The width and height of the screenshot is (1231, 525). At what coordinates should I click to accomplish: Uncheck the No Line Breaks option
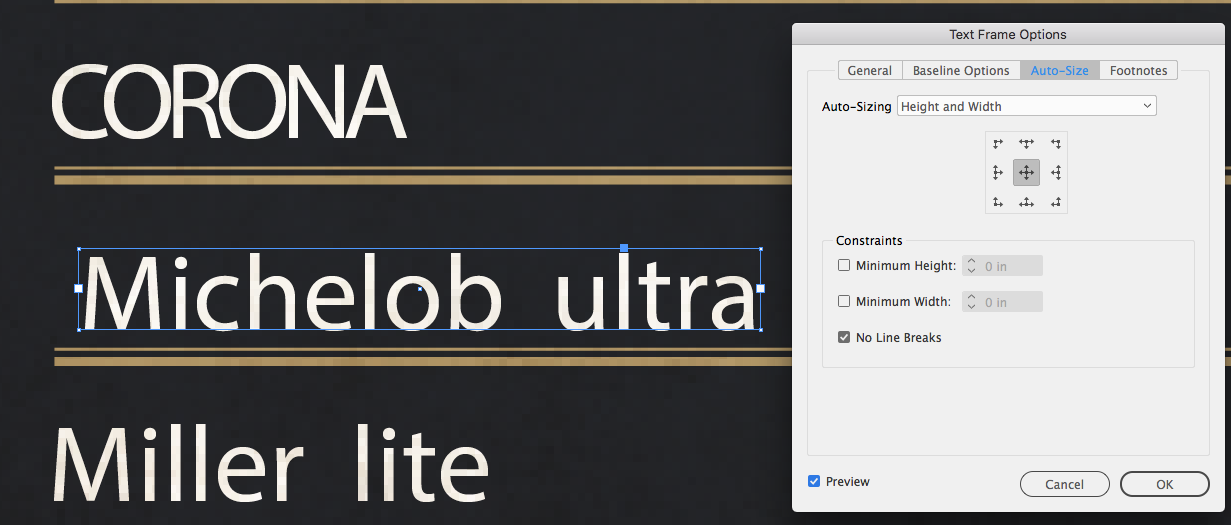point(844,338)
